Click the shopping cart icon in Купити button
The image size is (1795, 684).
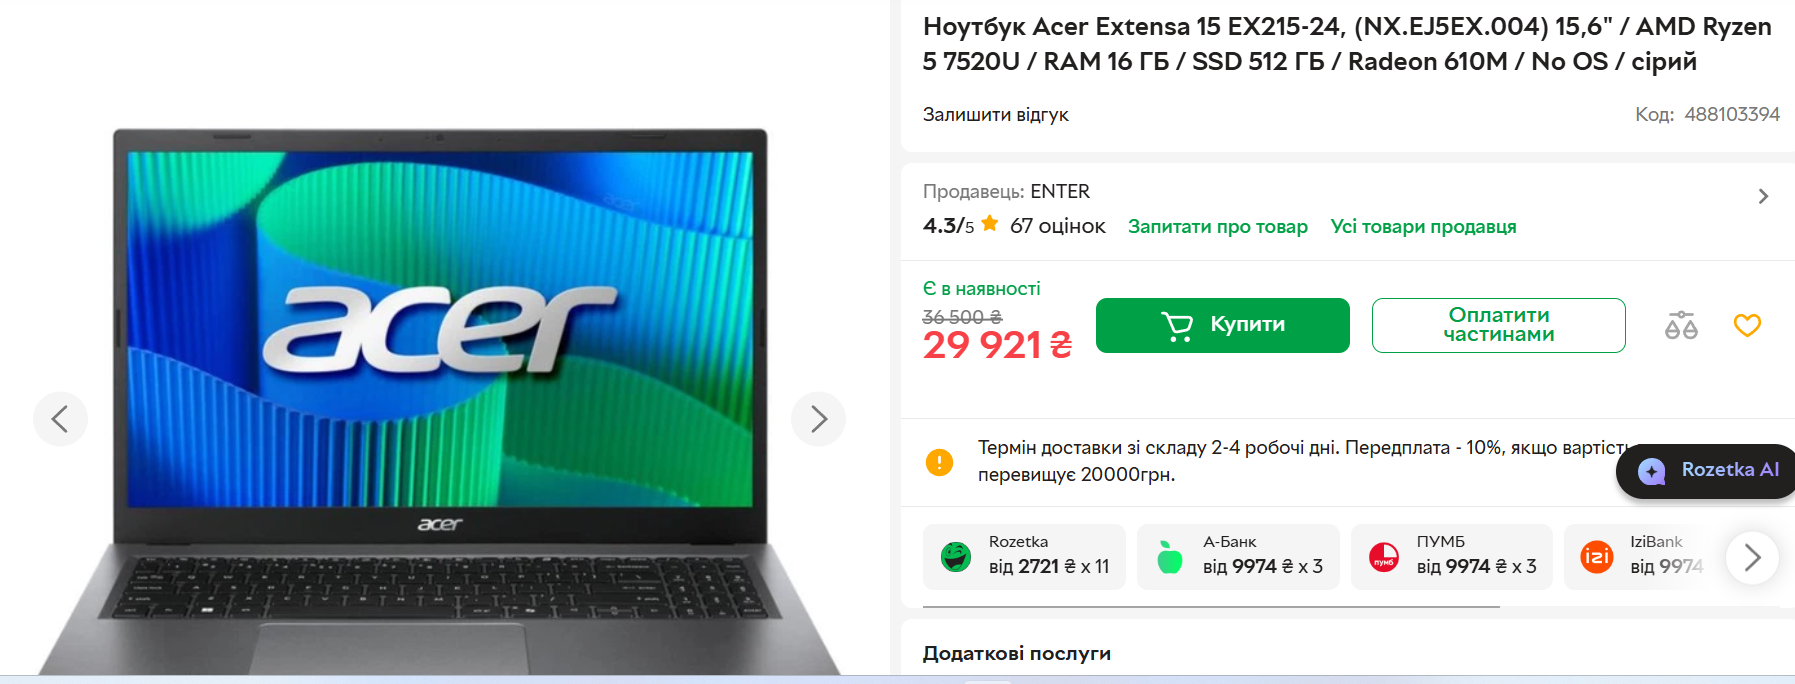1177,326
